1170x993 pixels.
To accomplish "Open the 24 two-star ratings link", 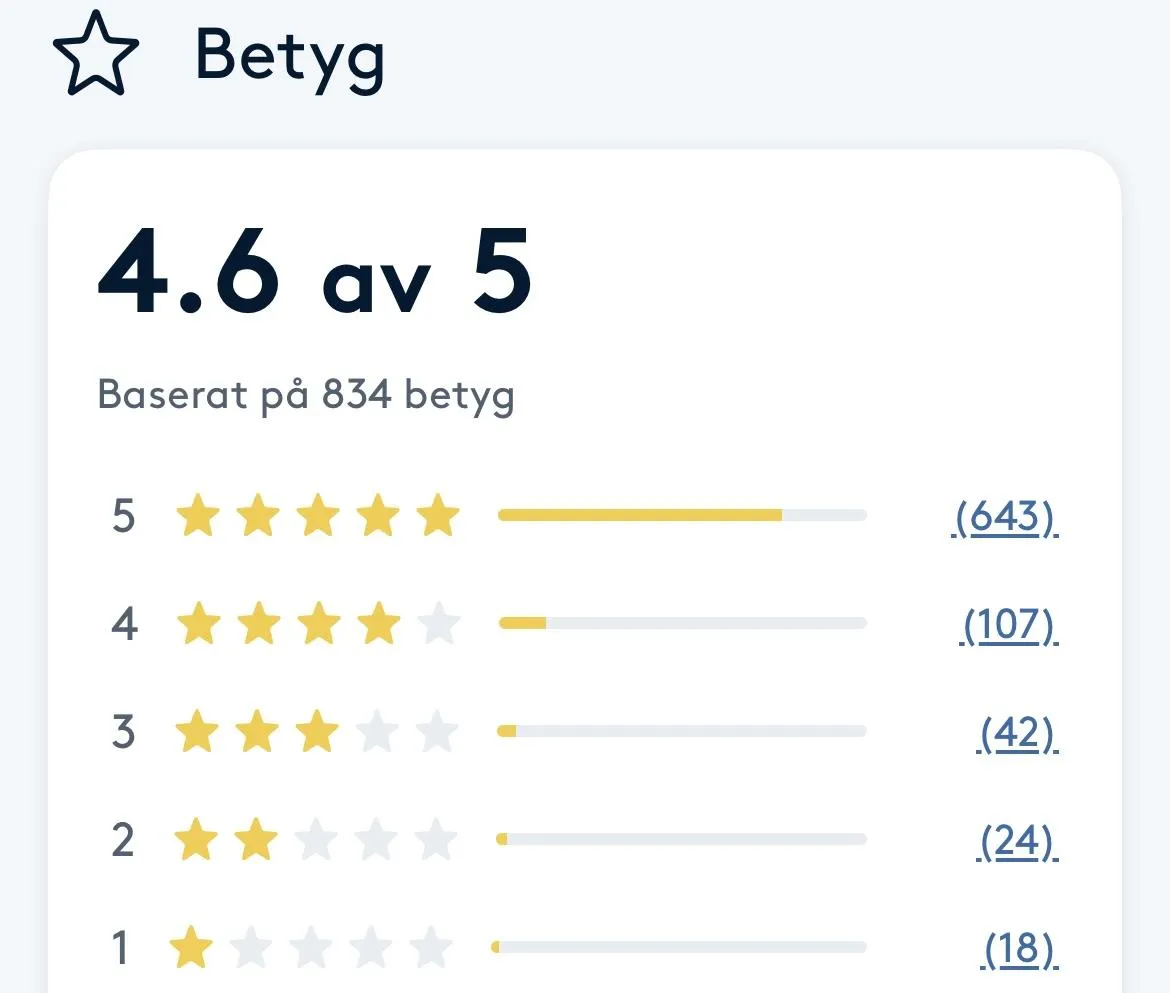I will coord(1017,841).
